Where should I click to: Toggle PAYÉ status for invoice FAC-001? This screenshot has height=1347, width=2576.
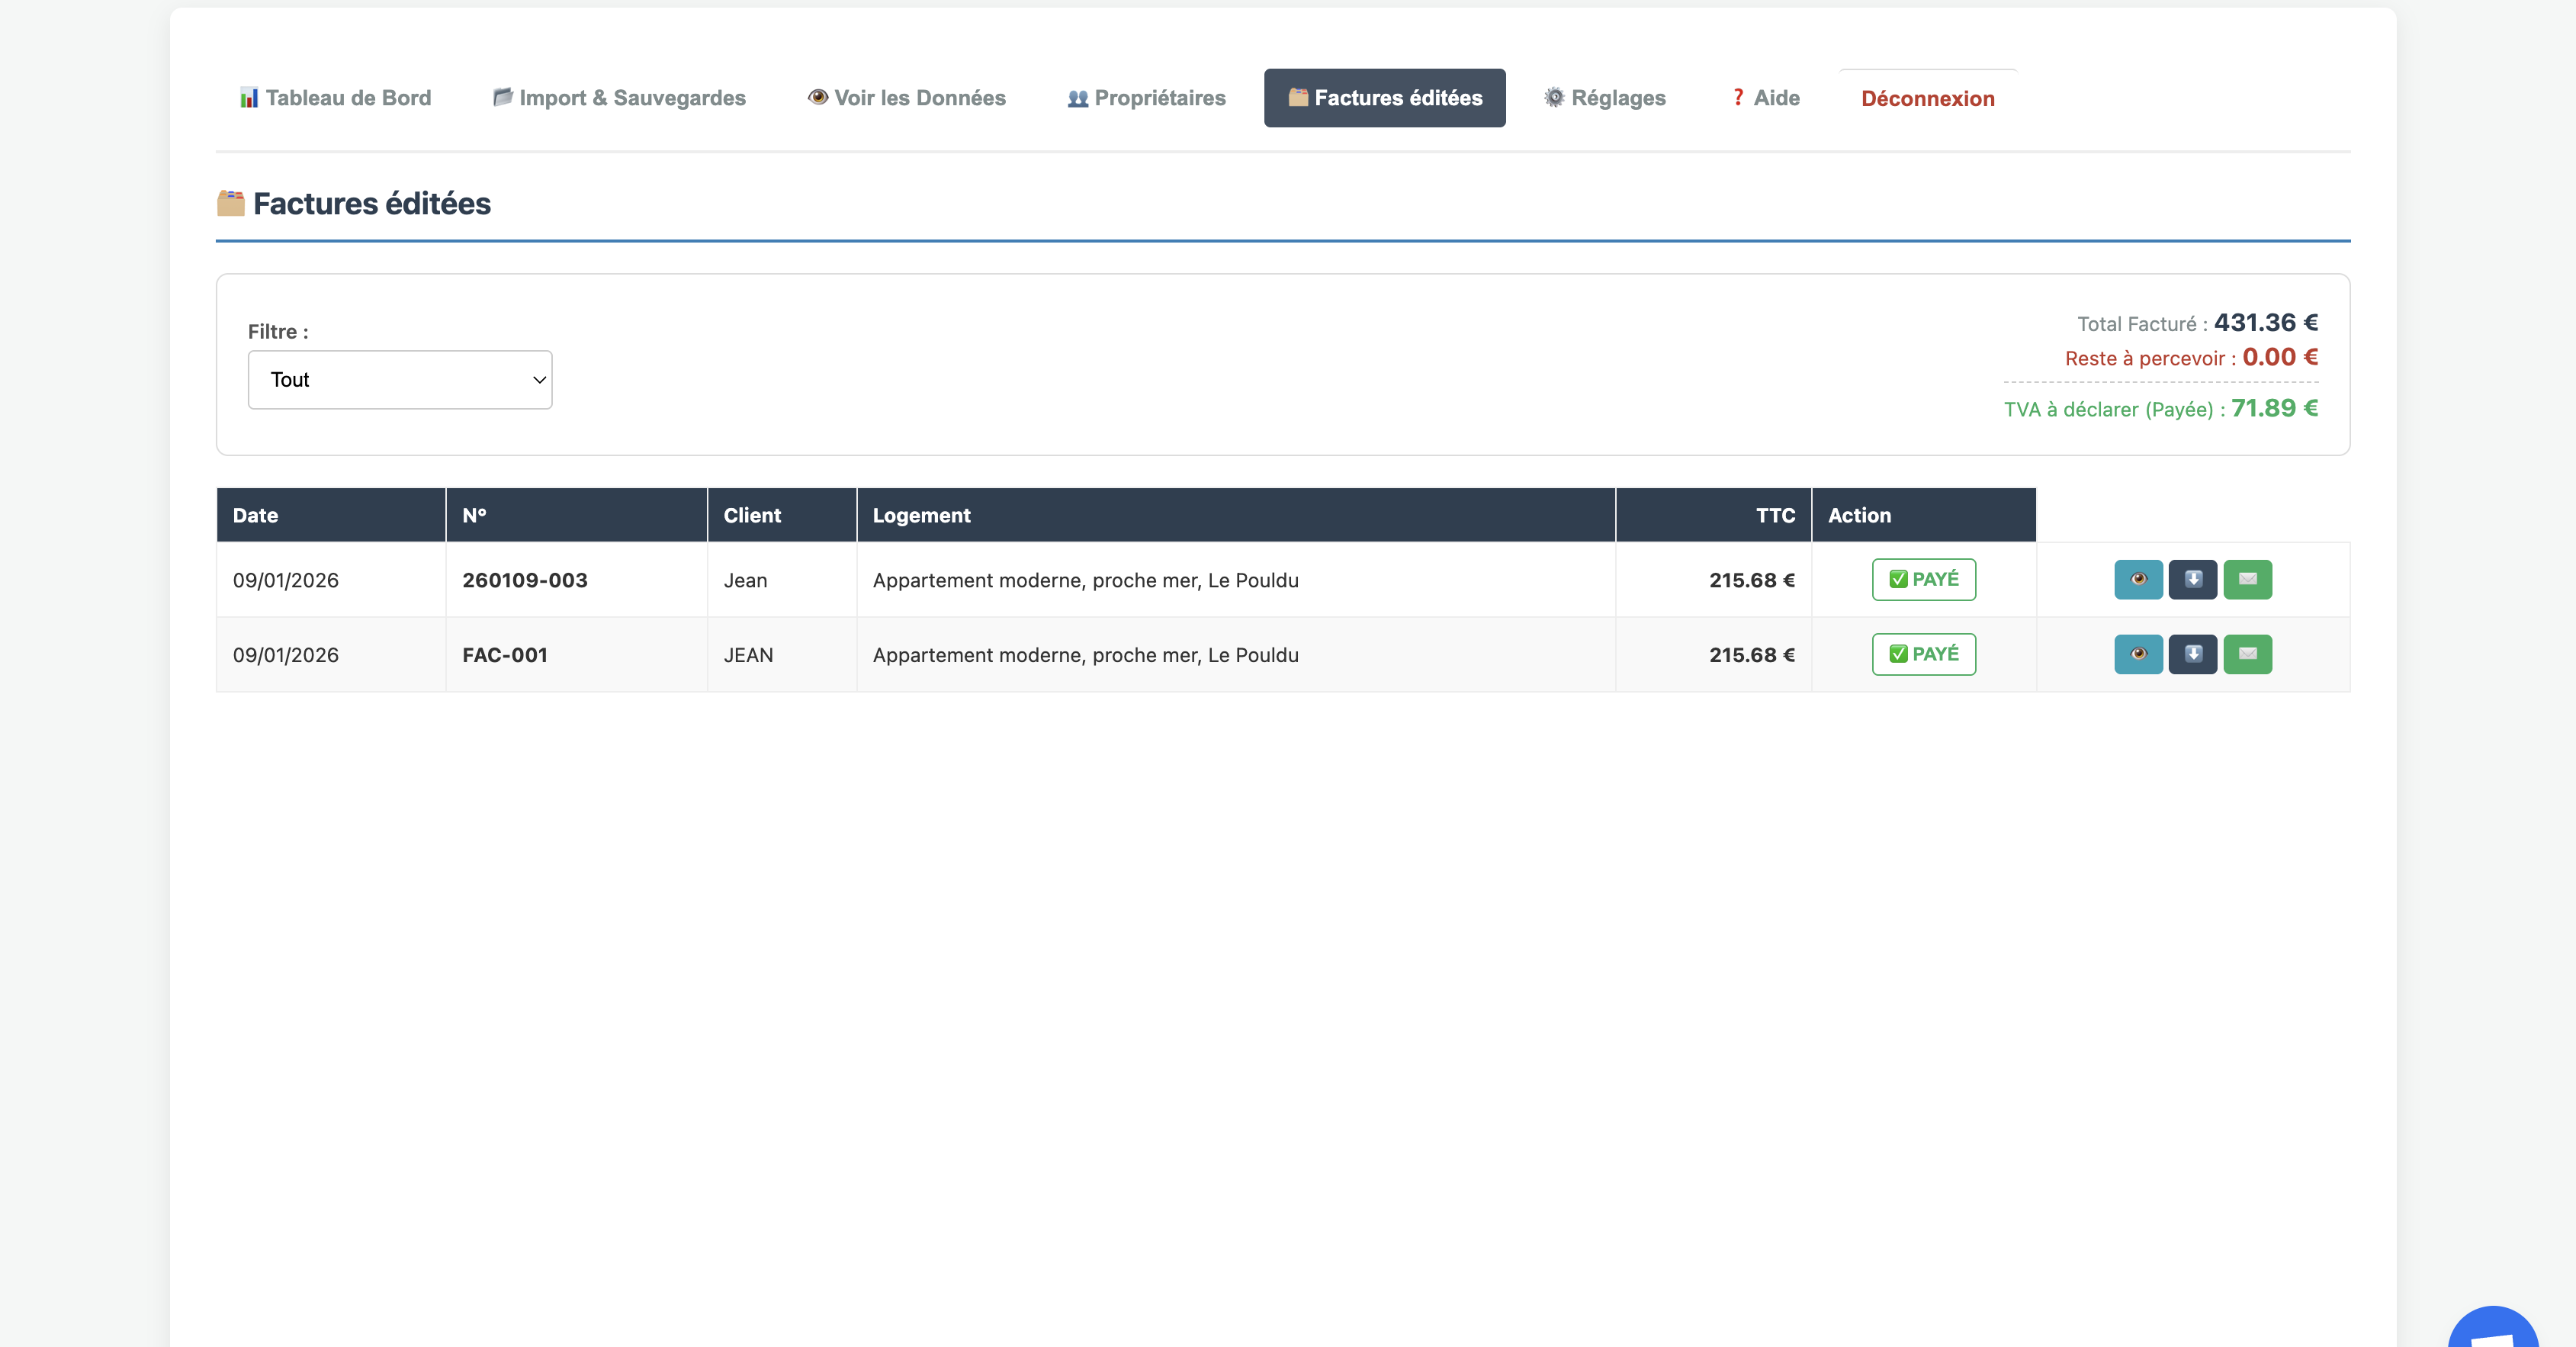point(1923,654)
